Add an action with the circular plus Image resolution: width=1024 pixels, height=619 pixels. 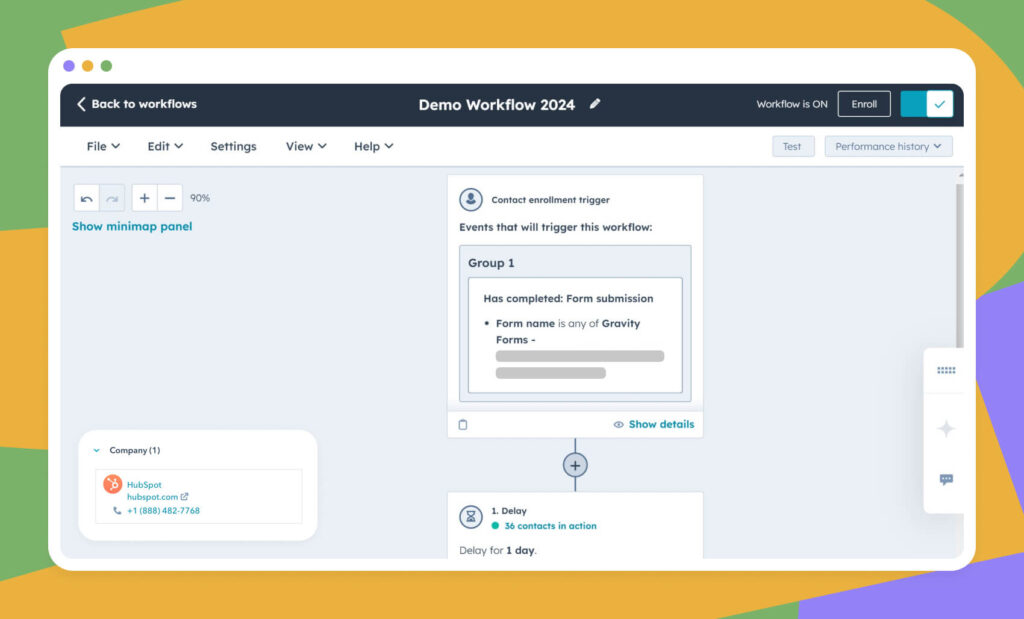coord(575,466)
